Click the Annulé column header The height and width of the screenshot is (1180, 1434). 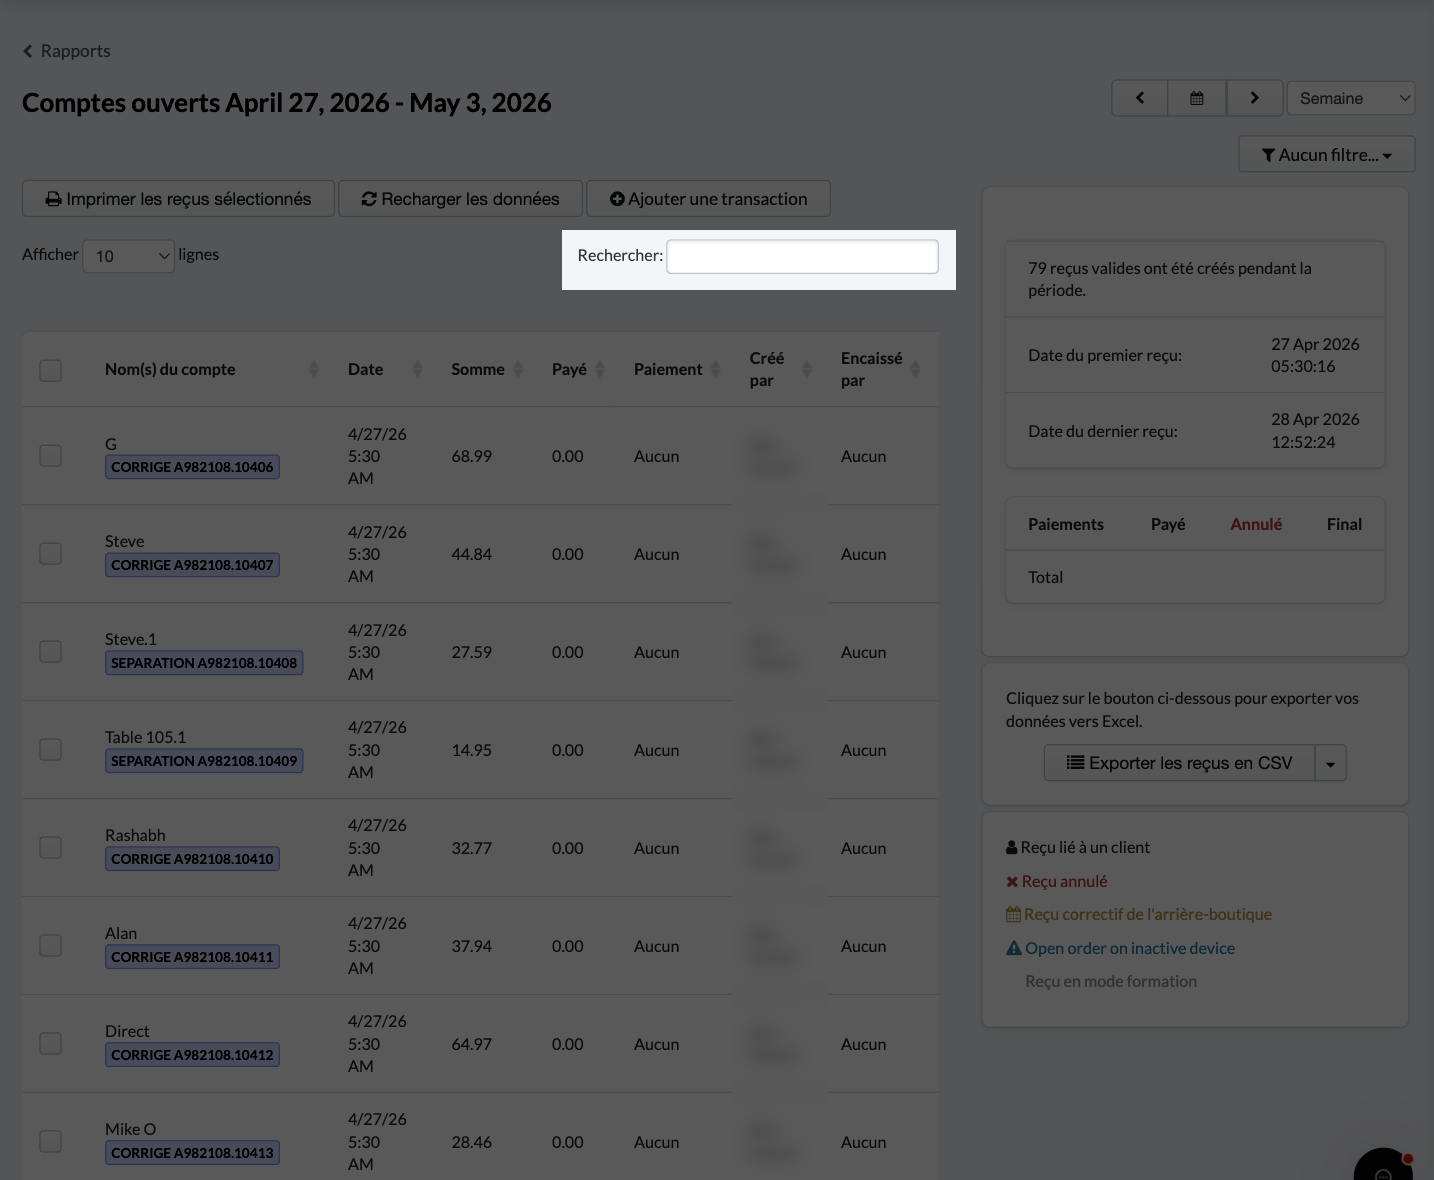pyautogui.click(x=1256, y=524)
